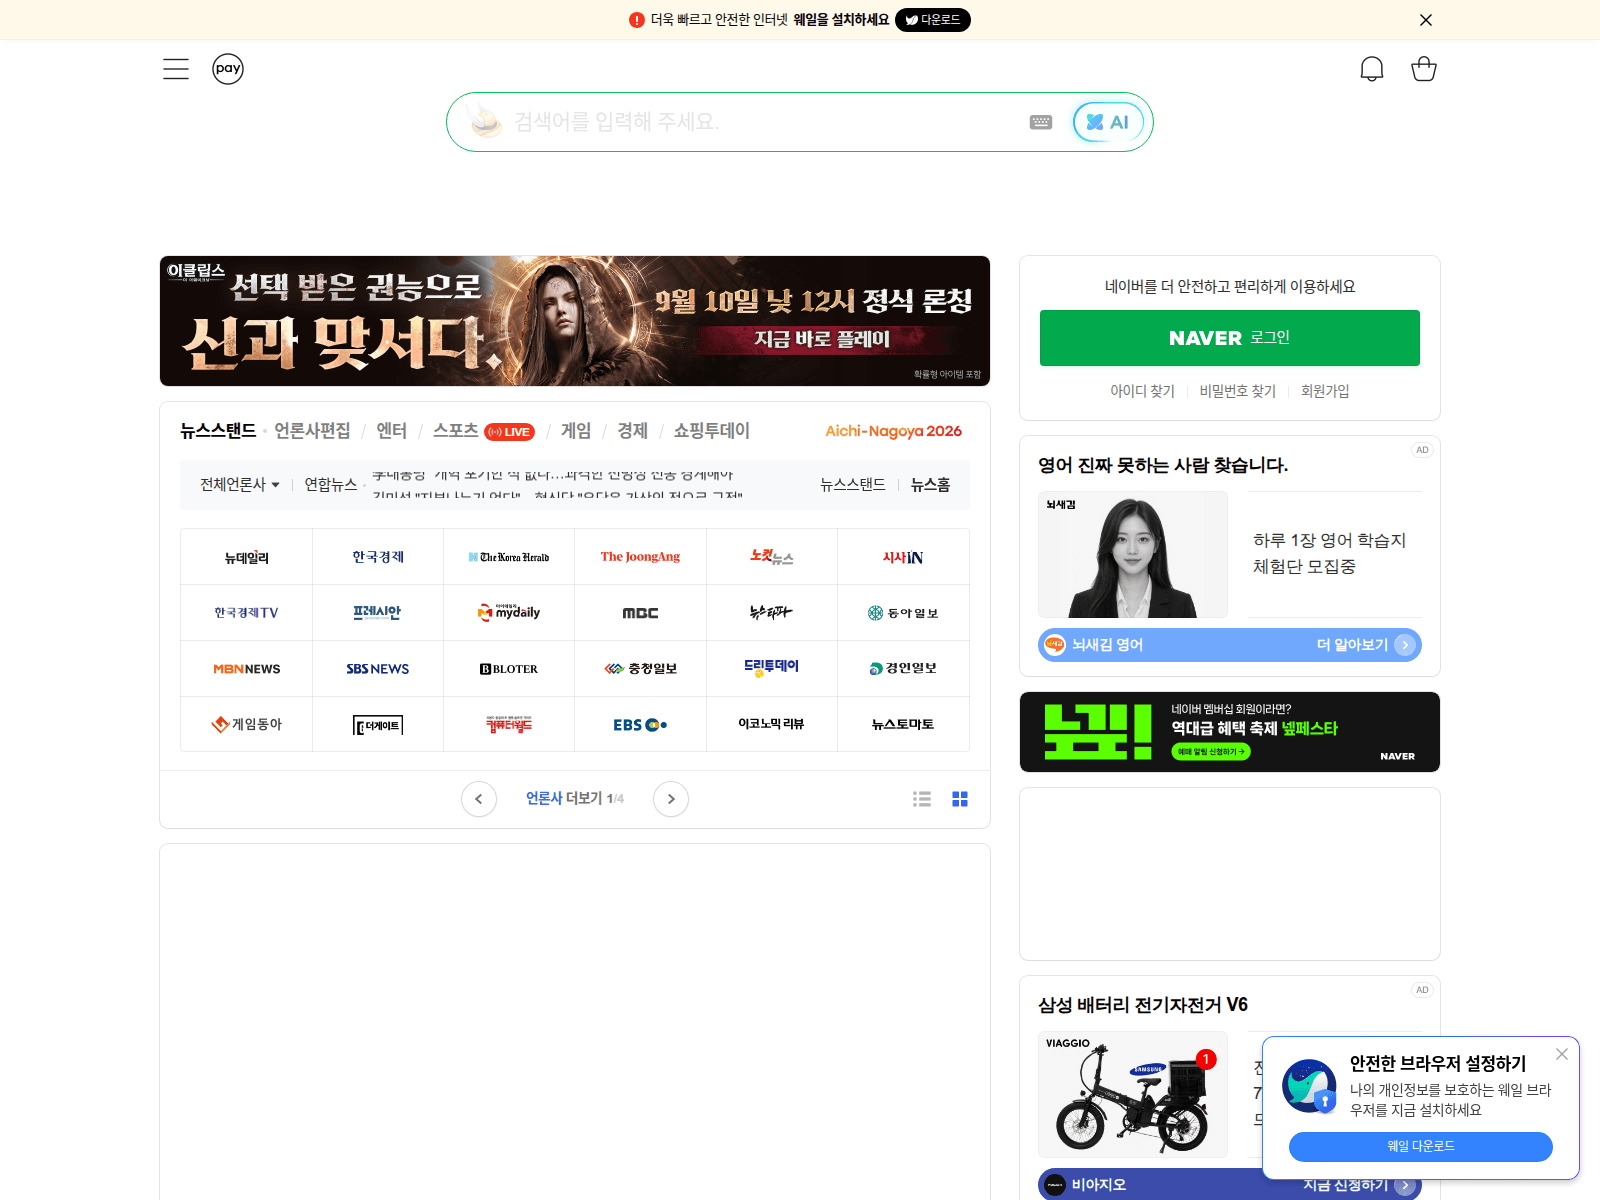
Task: Open the notification bell
Action: coord(1372,69)
